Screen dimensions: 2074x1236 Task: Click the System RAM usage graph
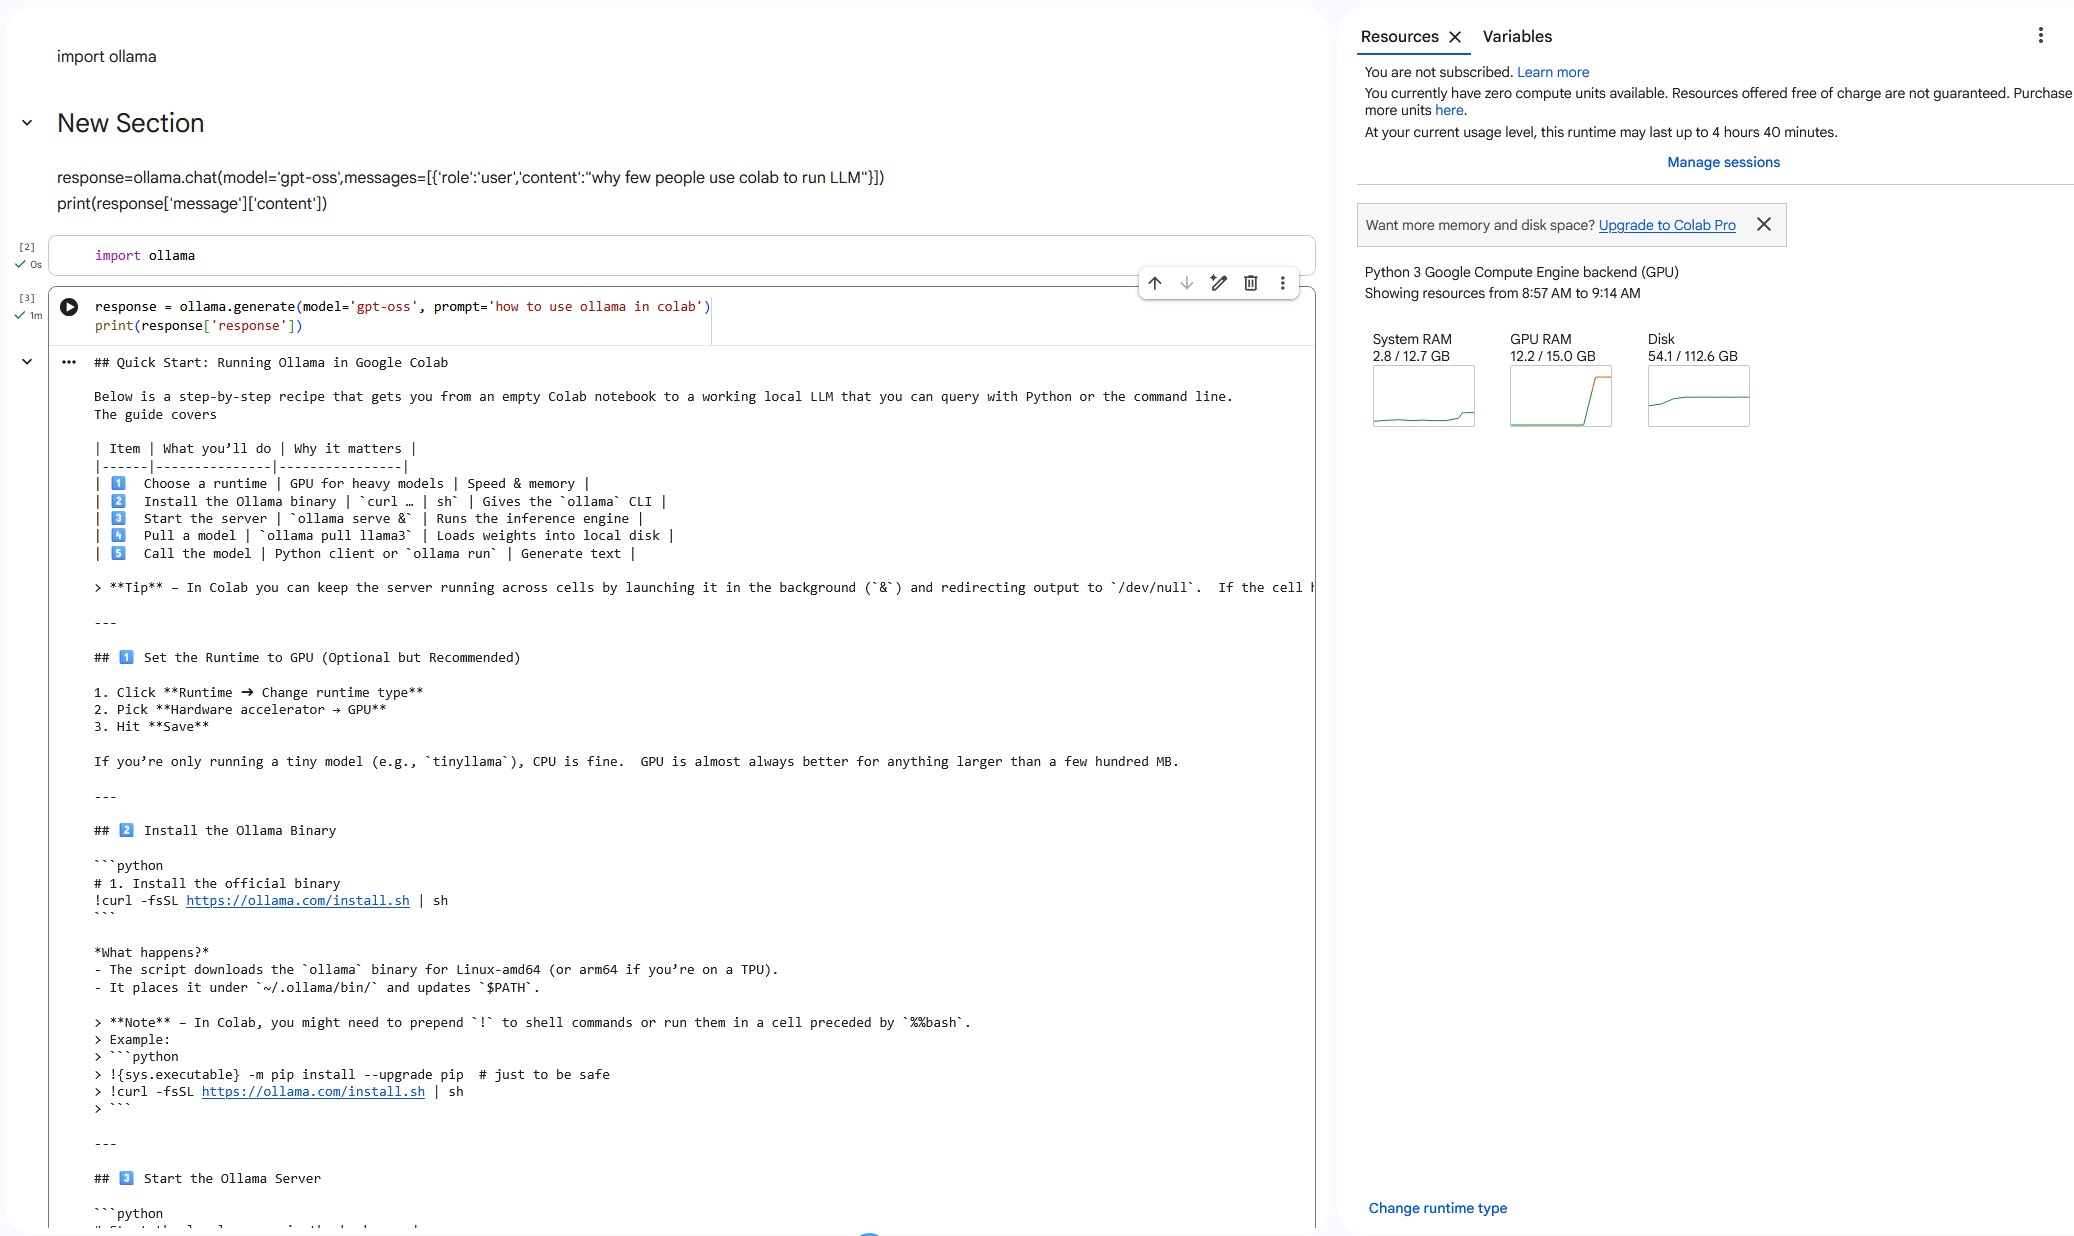tap(1423, 396)
